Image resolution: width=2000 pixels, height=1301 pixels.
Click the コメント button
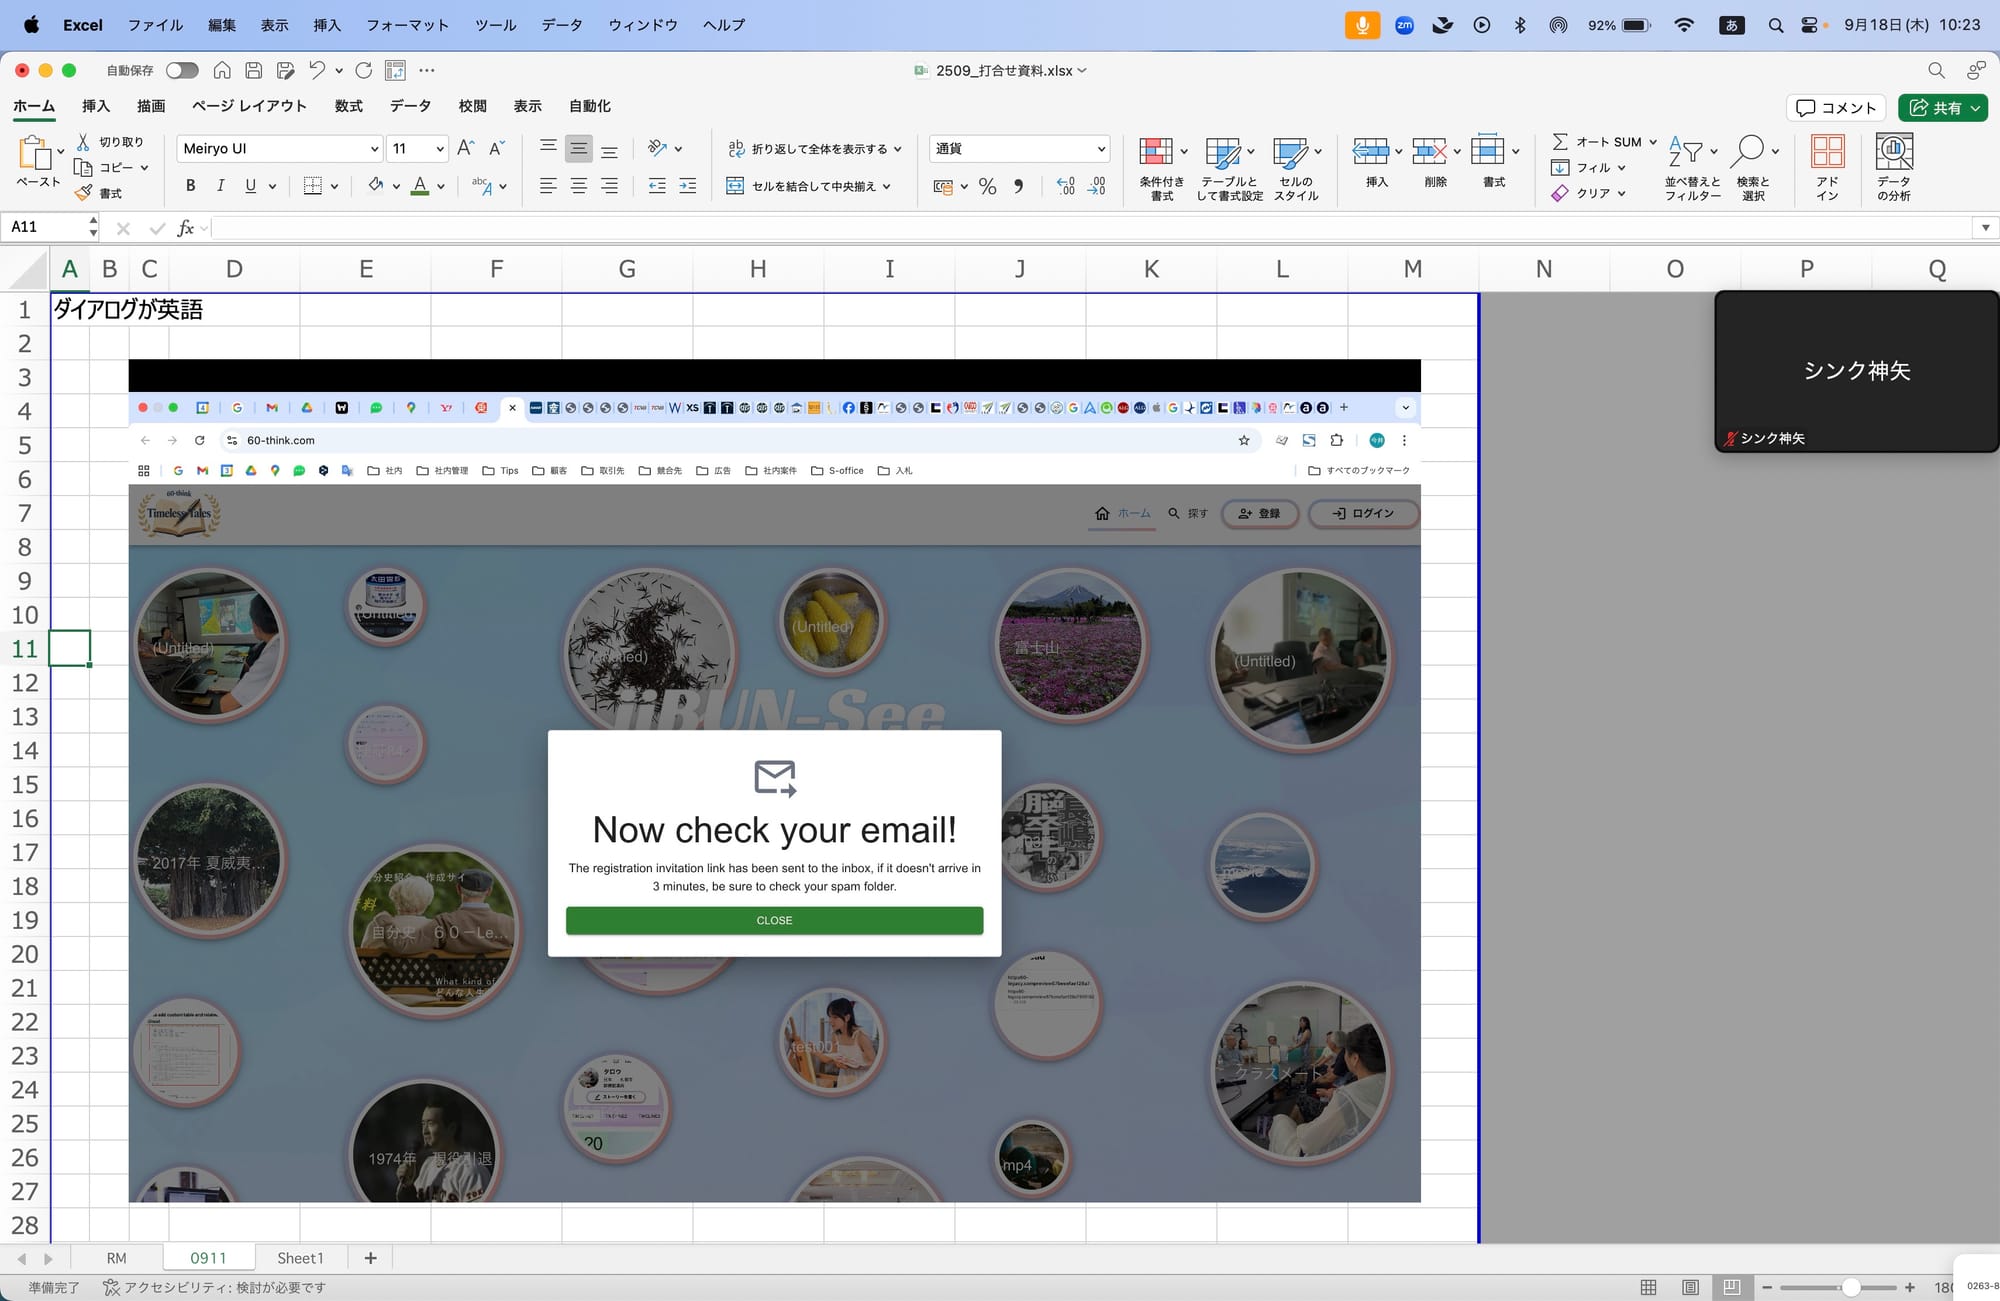[x=1835, y=108]
